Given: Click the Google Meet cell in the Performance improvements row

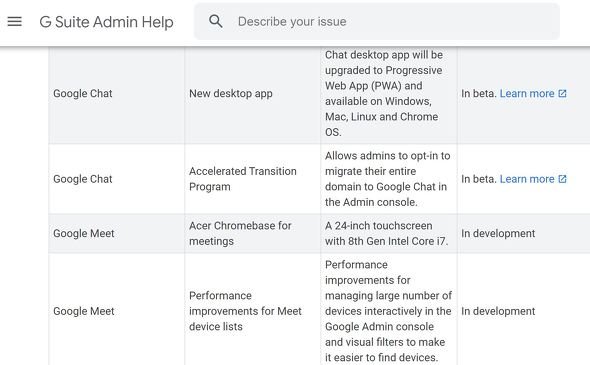Looking at the screenshot, I should [117, 311].
